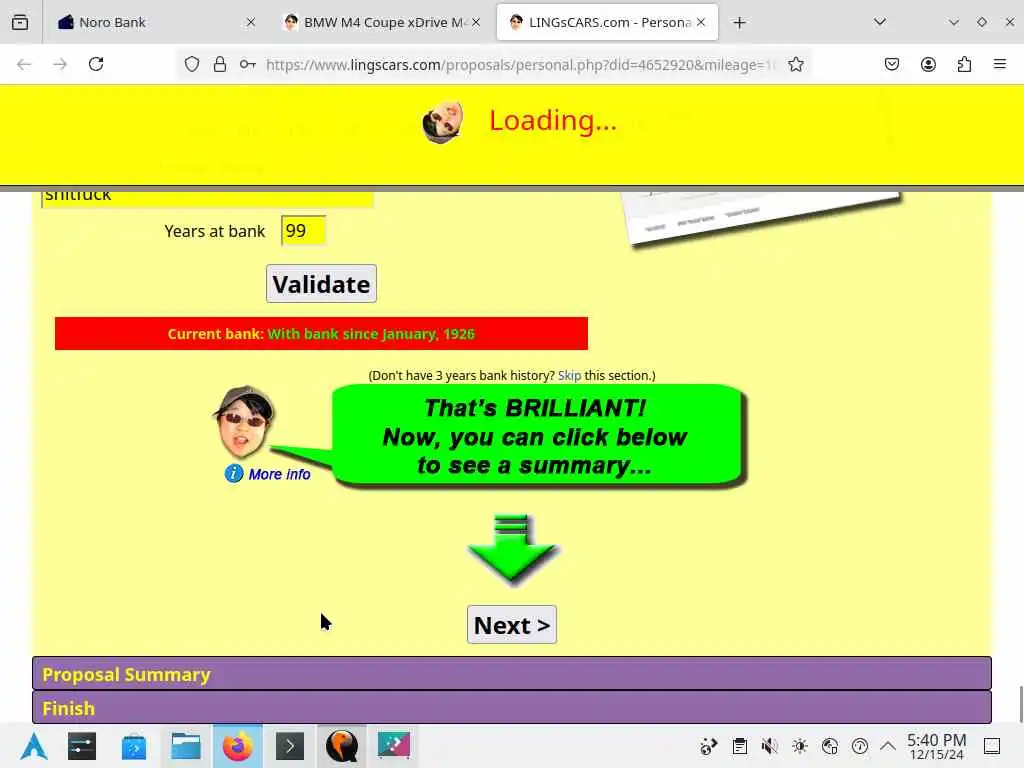
Task: Click the show desktop button in the taskbar
Action: pyautogui.click(x=992, y=746)
